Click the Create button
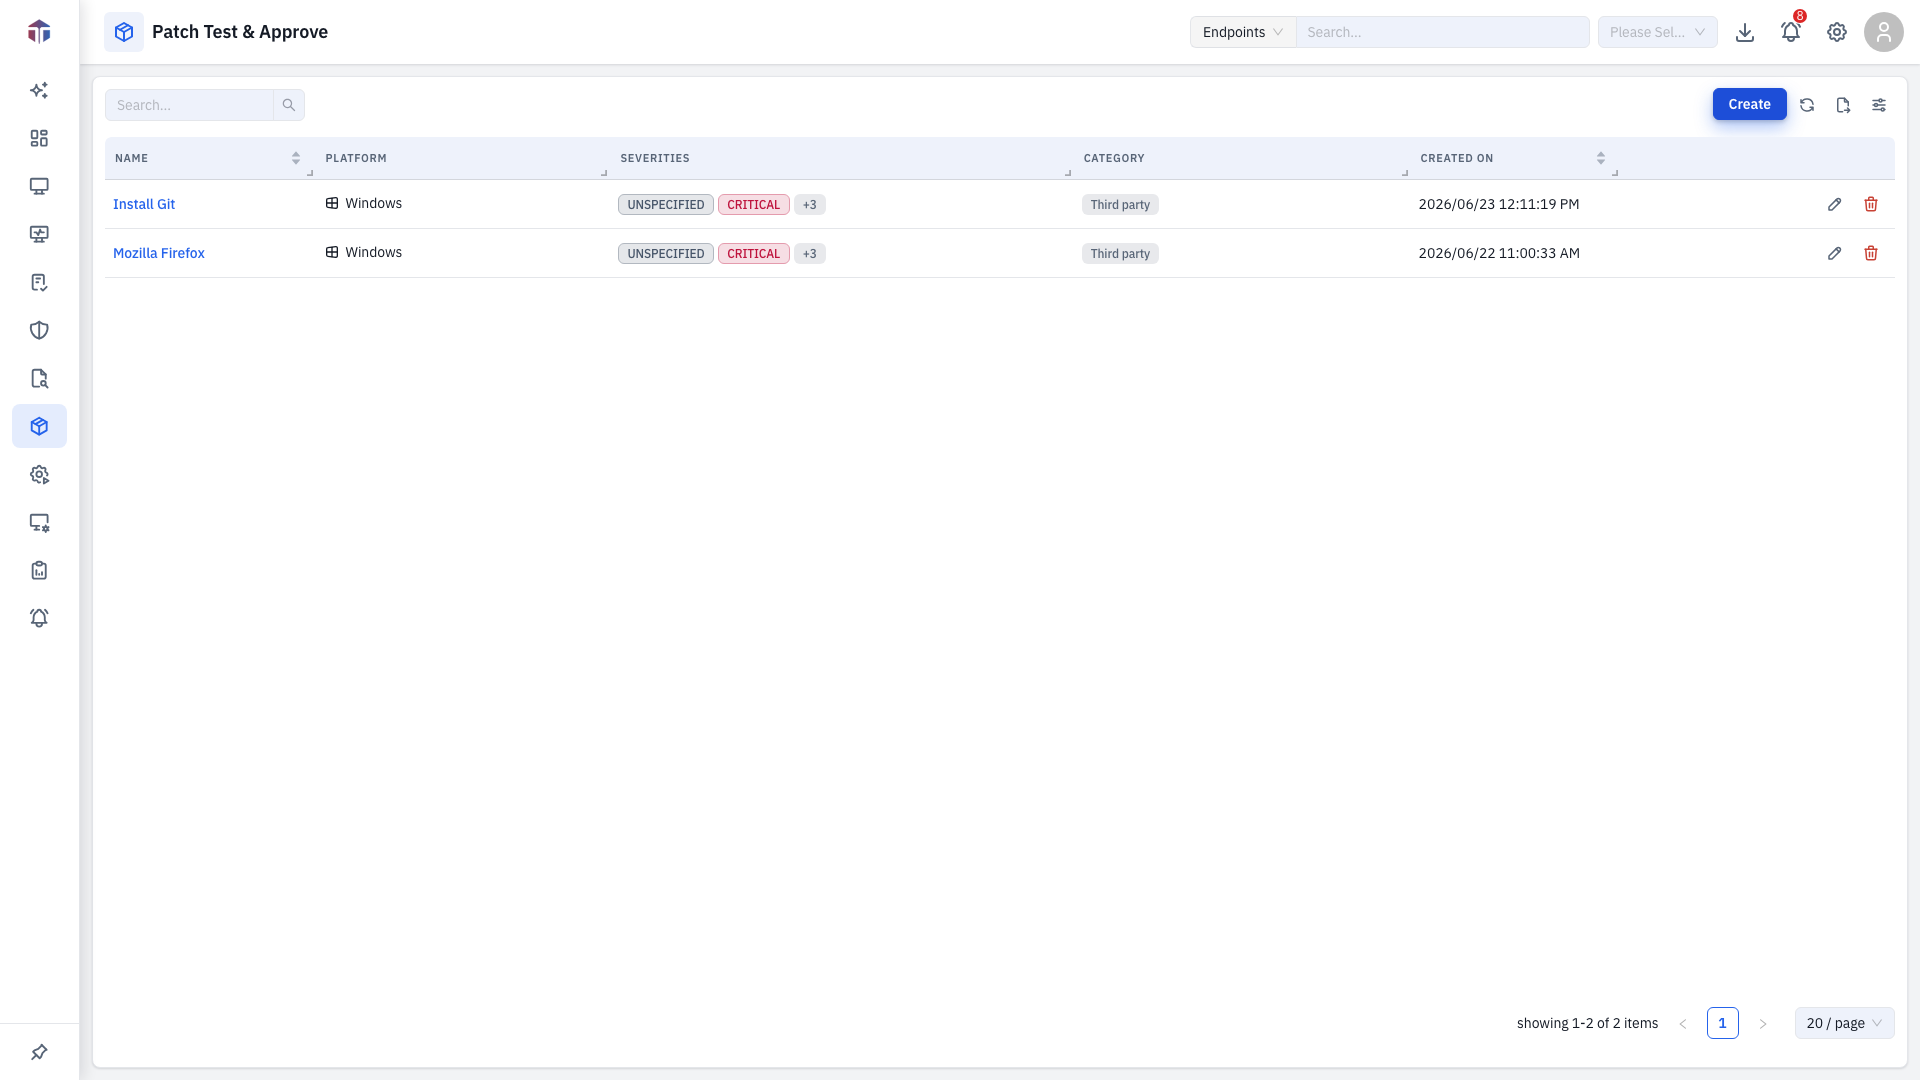This screenshot has width=1920, height=1080. coord(1749,104)
